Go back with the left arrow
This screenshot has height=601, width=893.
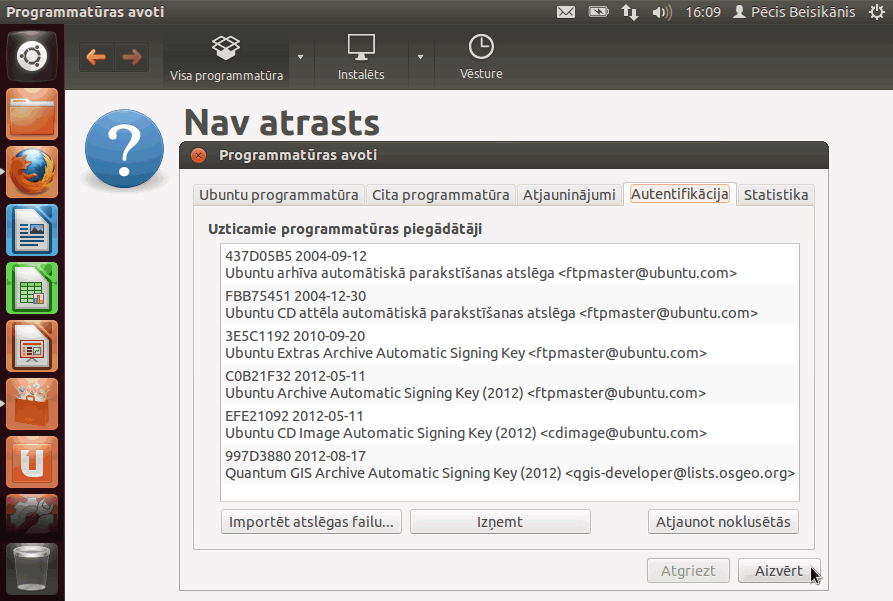tap(96, 57)
